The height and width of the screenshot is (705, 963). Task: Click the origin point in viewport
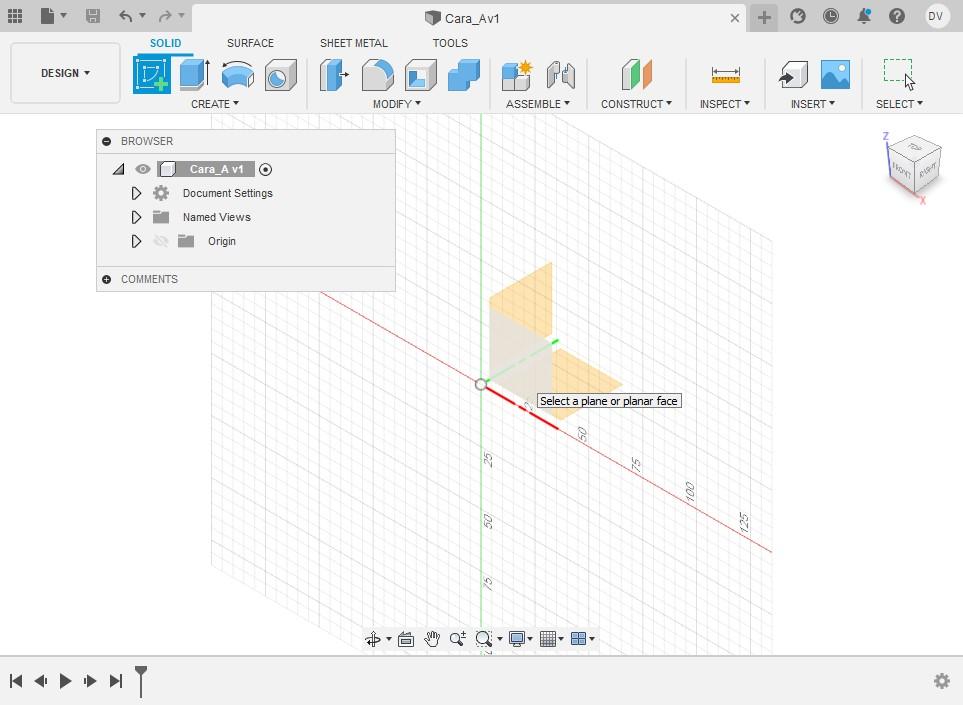pos(481,384)
